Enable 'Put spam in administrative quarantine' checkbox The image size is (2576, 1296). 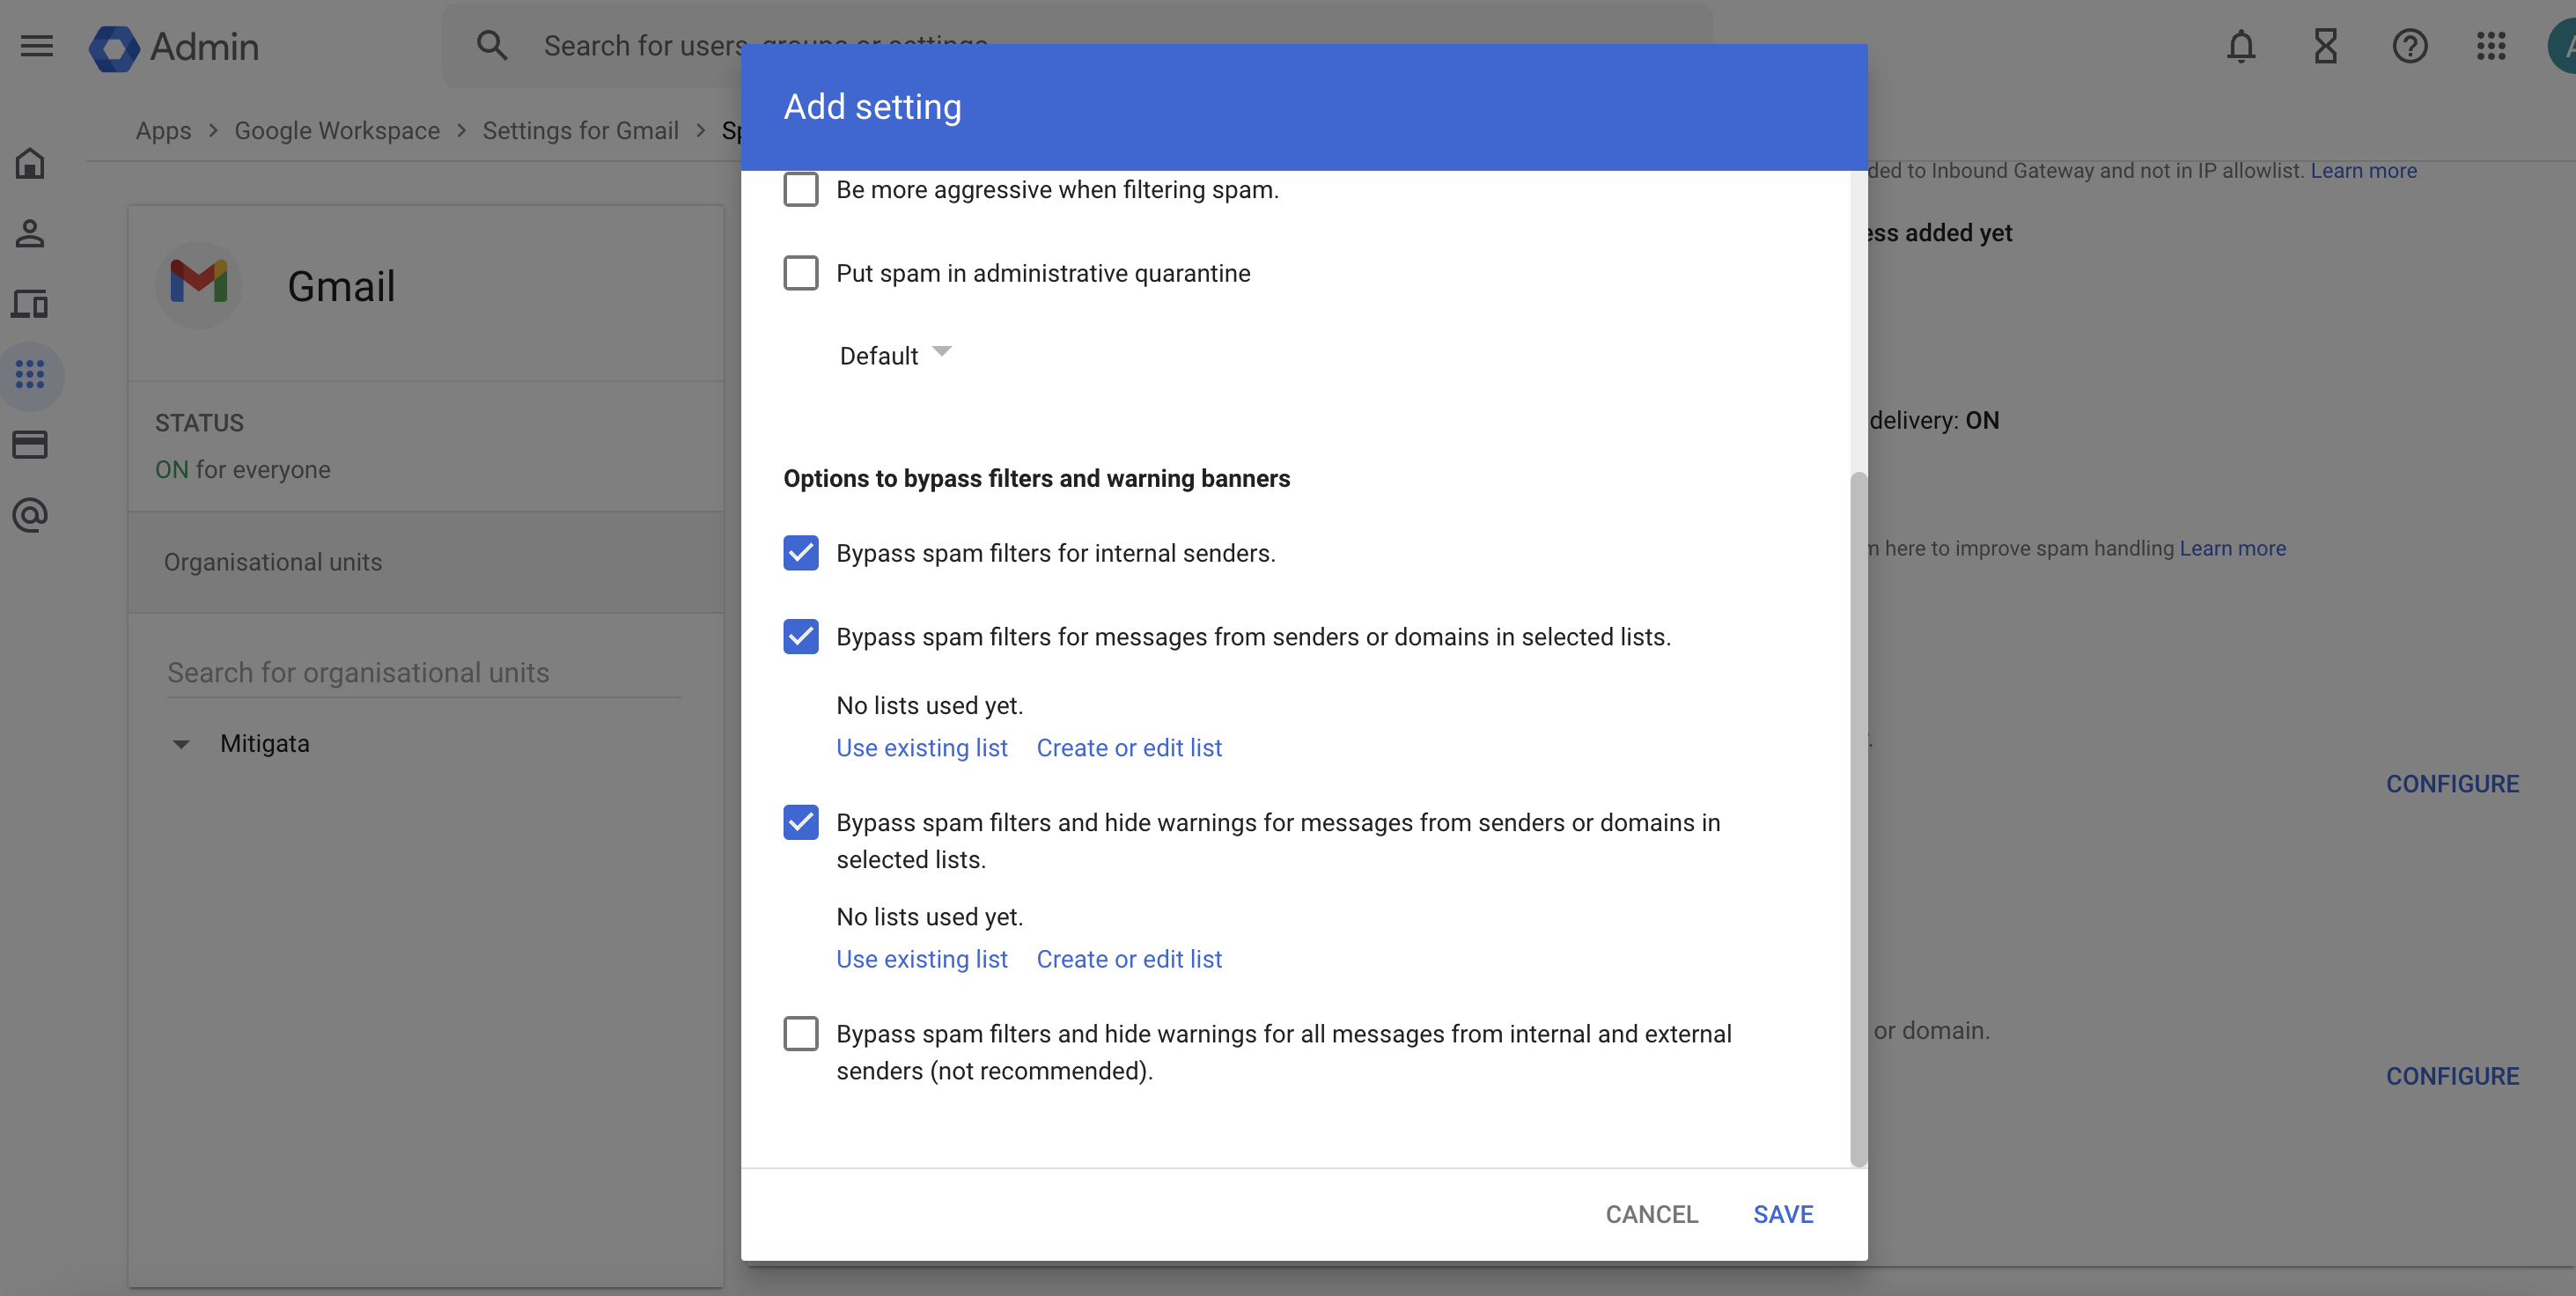click(x=799, y=273)
